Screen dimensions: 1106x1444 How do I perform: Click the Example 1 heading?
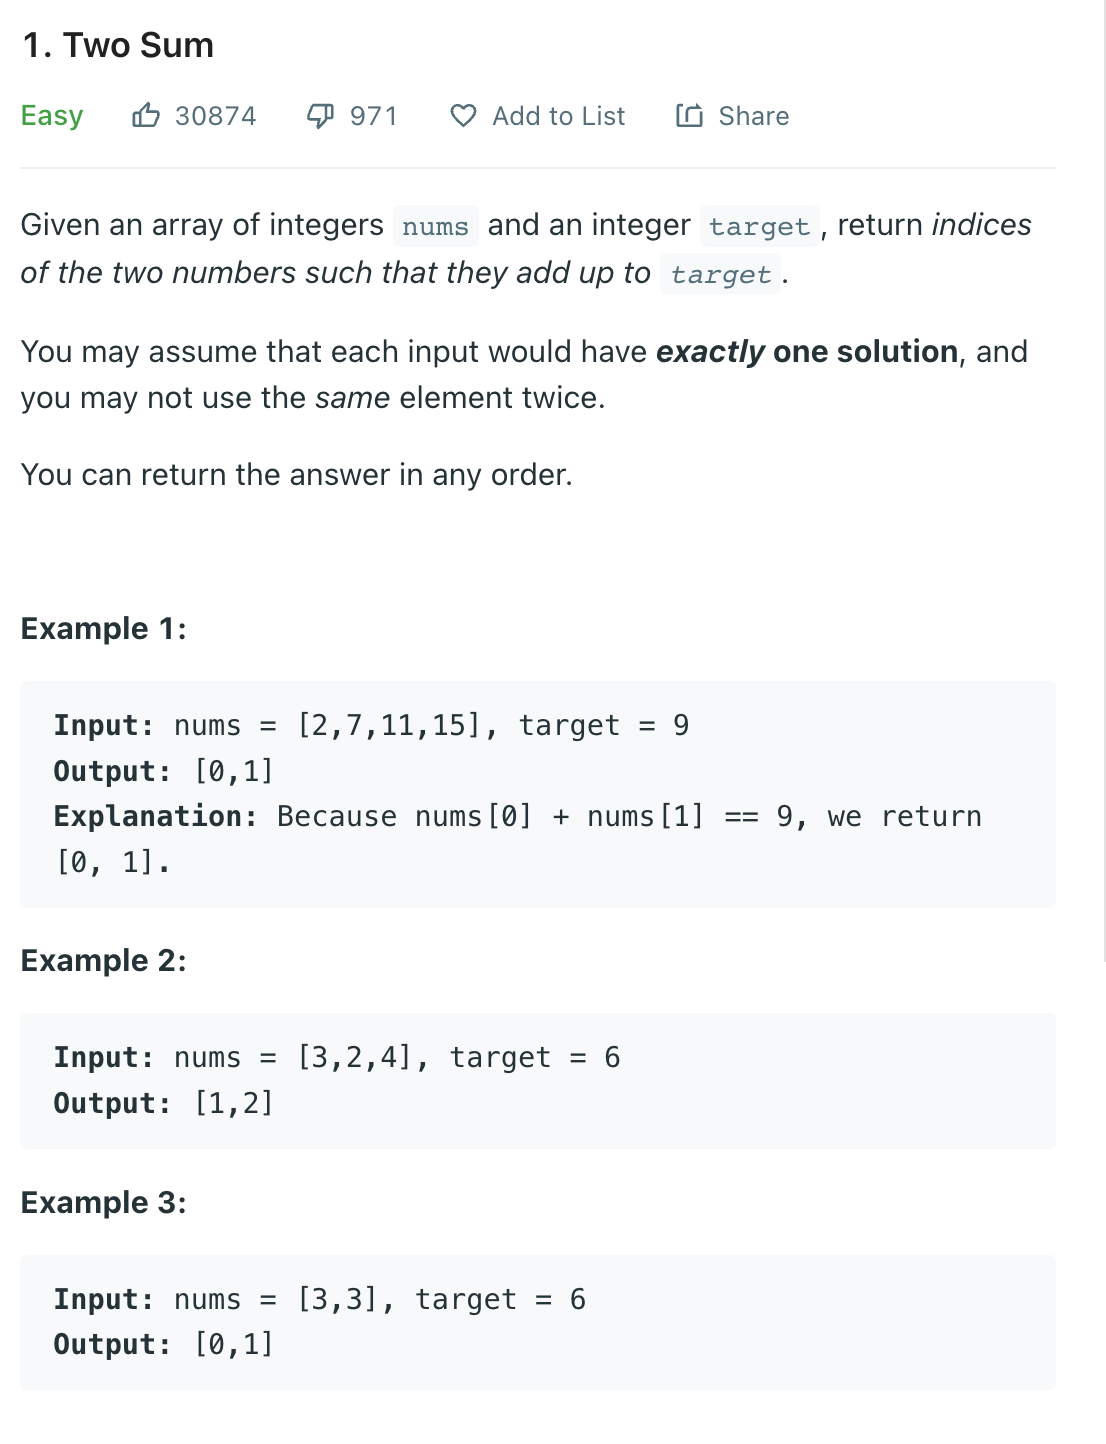click(104, 628)
